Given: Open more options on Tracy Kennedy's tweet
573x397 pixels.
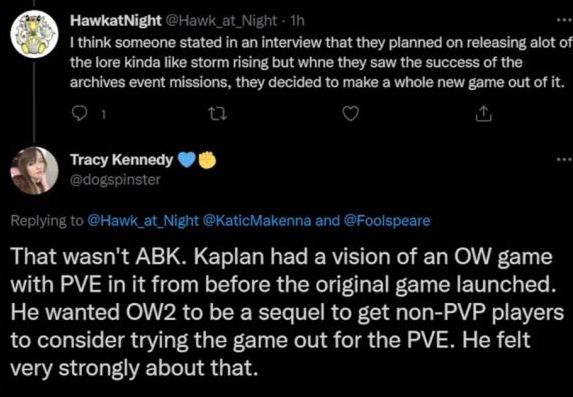Looking at the screenshot, I should 565,159.
